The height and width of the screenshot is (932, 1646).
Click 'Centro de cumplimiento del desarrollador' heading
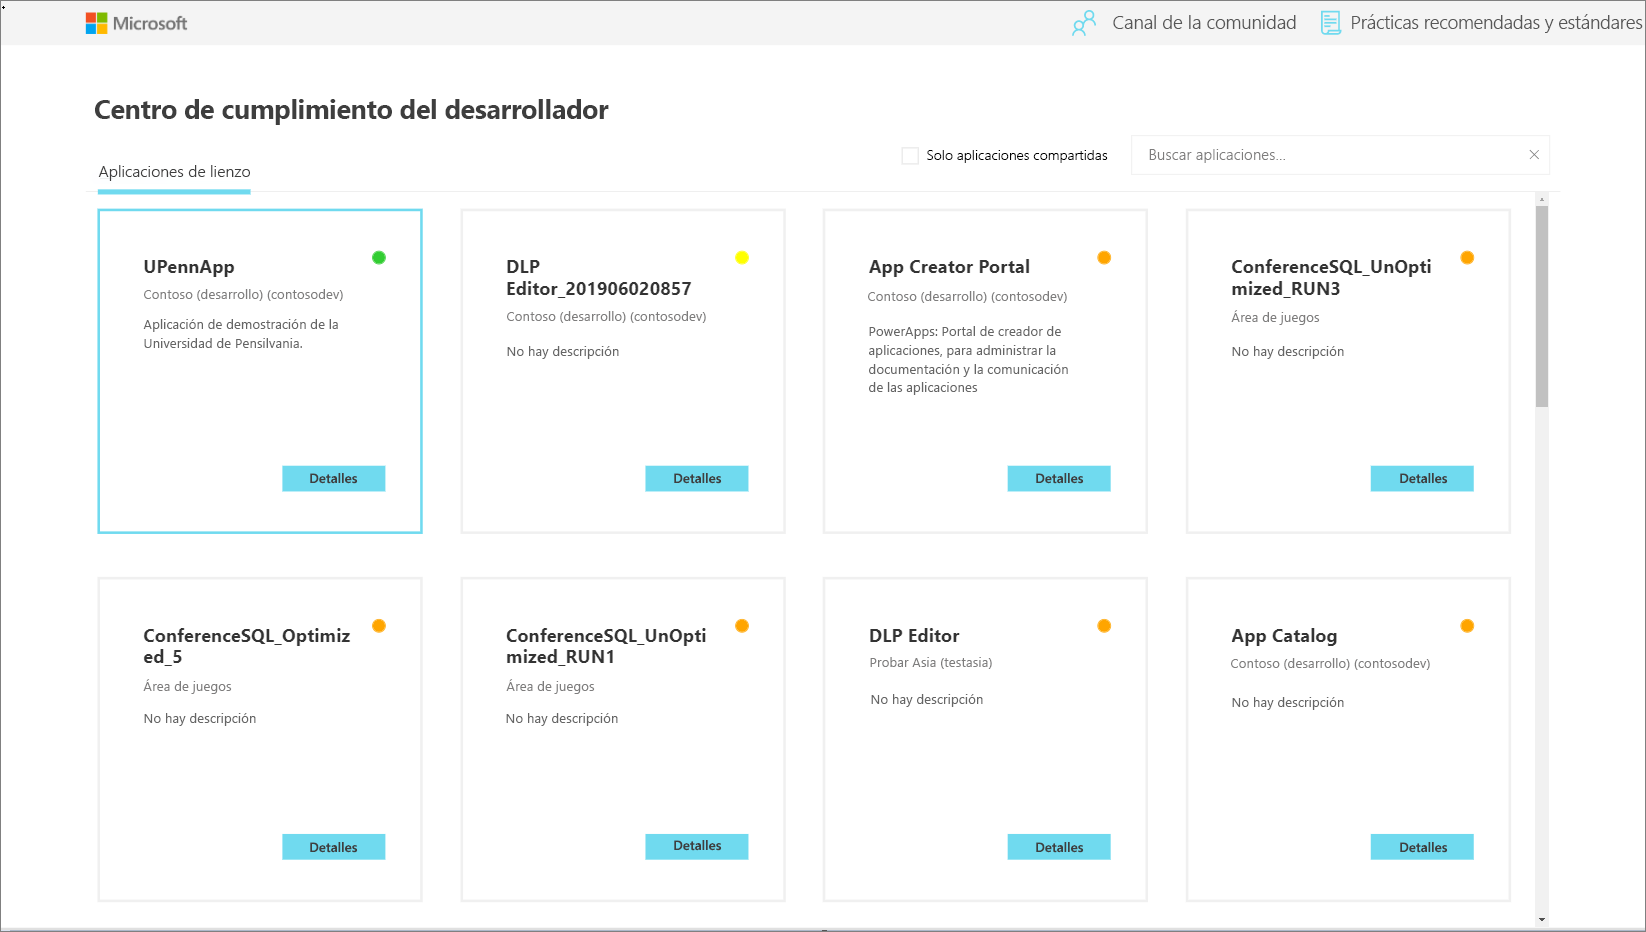tap(351, 110)
